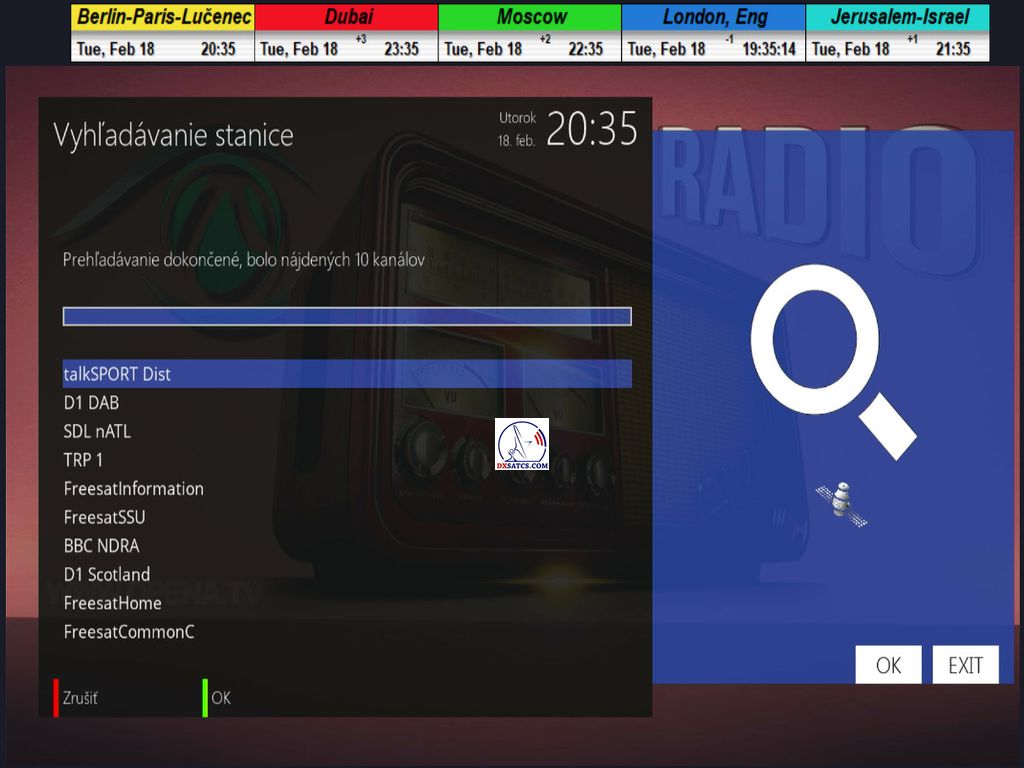The image size is (1024, 768).
Task: Click the Moscow world clock header
Action: [x=530, y=17]
